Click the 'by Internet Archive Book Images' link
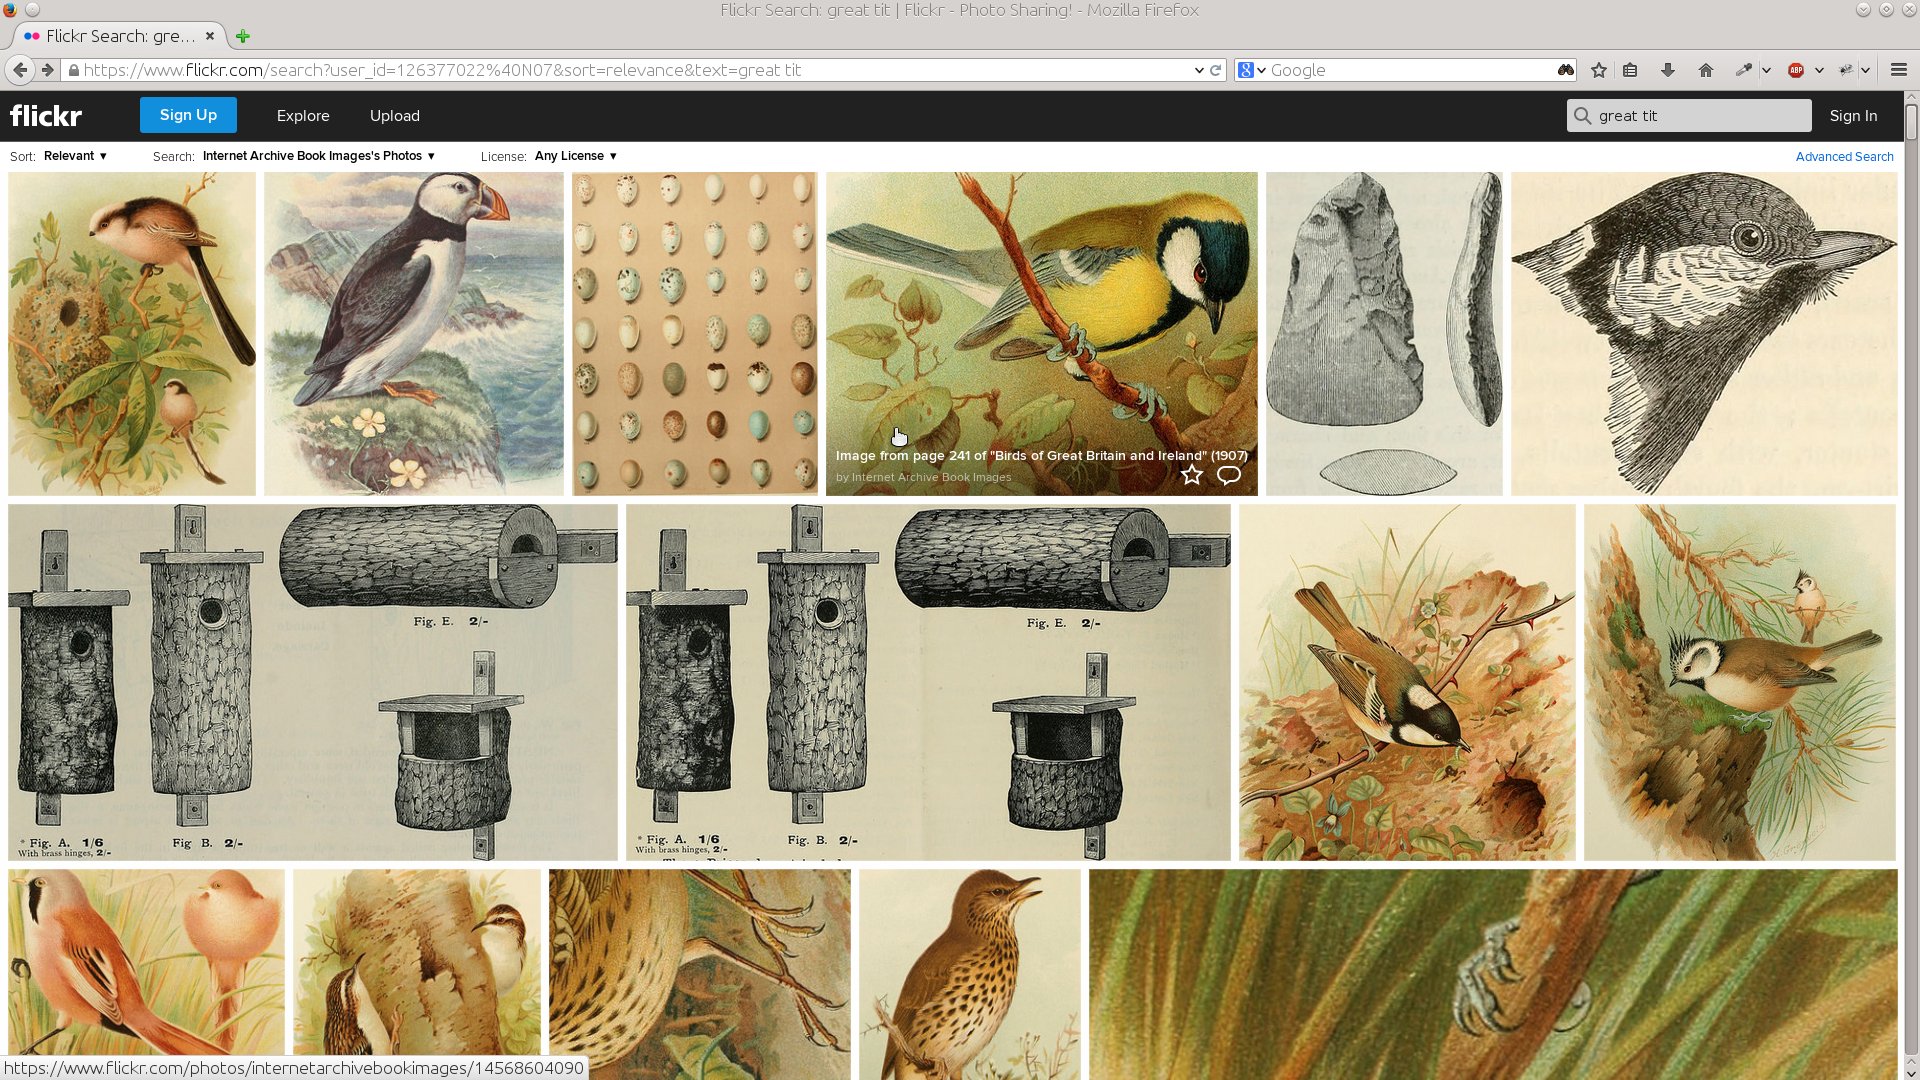Viewport: 1920px width, 1080px height. click(923, 477)
